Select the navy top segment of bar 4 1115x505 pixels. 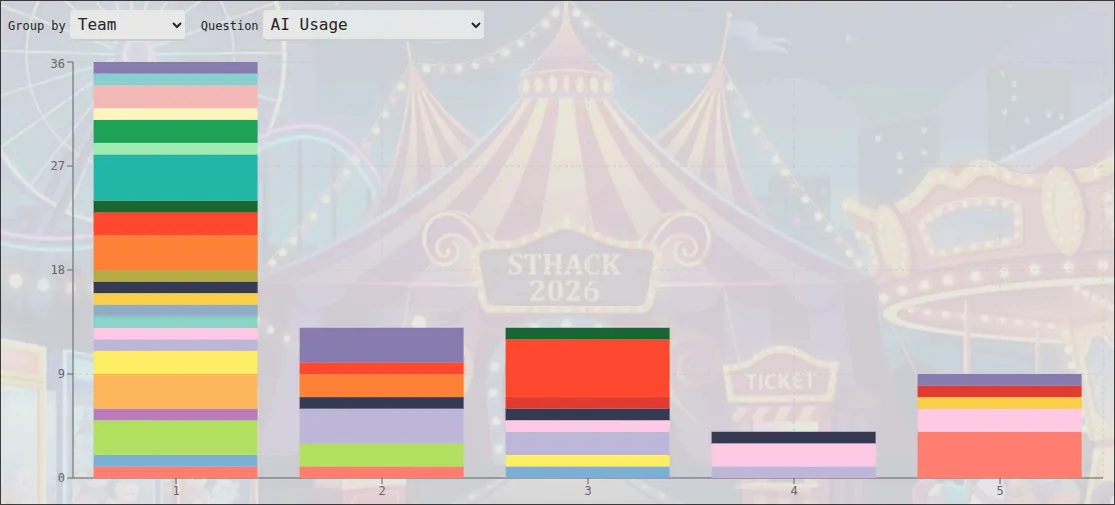click(x=794, y=437)
